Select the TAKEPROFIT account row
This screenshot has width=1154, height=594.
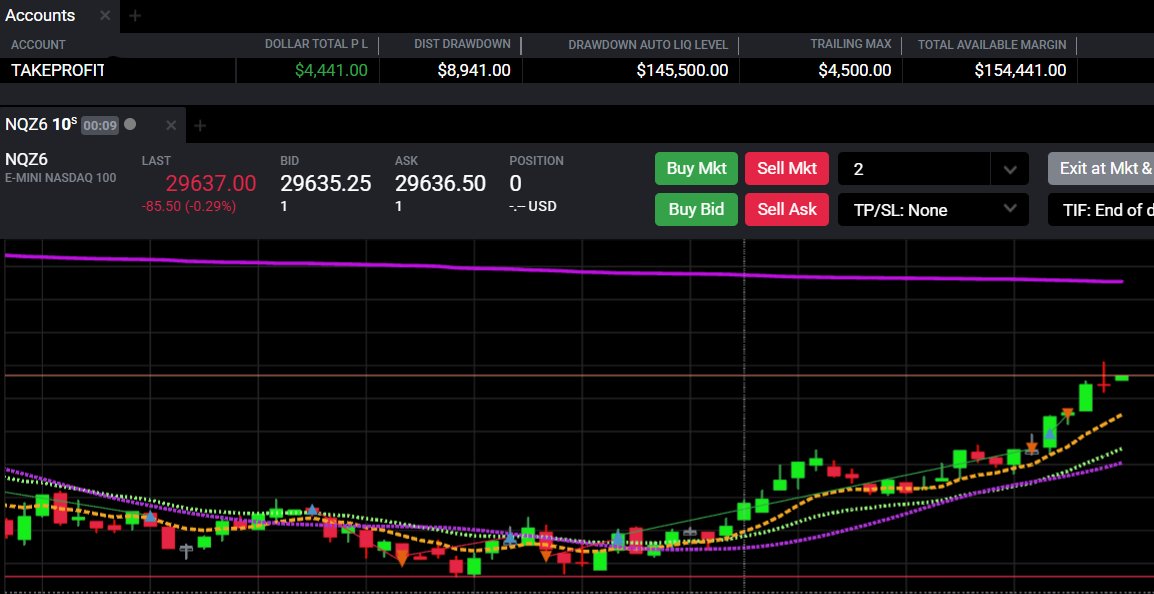pyautogui.click(x=577, y=71)
